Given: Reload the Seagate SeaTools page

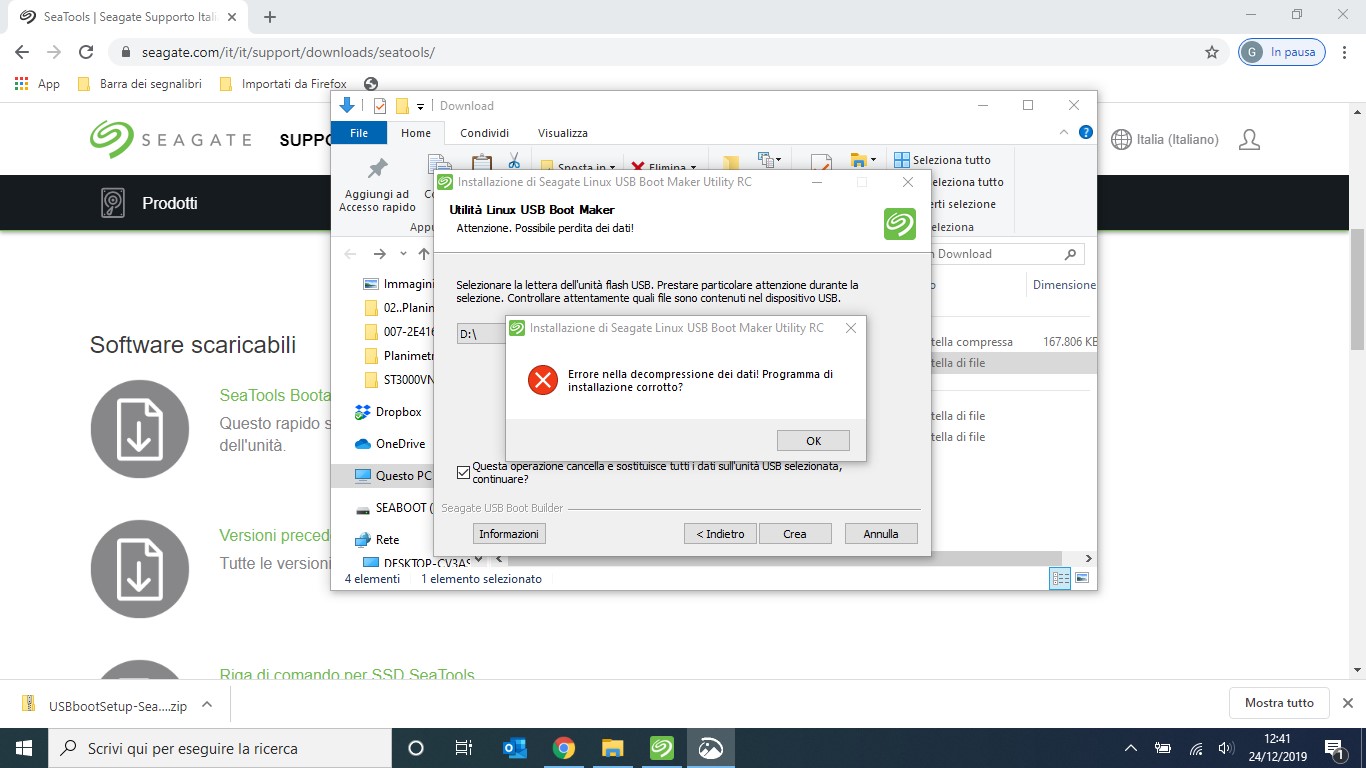Looking at the screenshot, I should [x=86, y=52].
